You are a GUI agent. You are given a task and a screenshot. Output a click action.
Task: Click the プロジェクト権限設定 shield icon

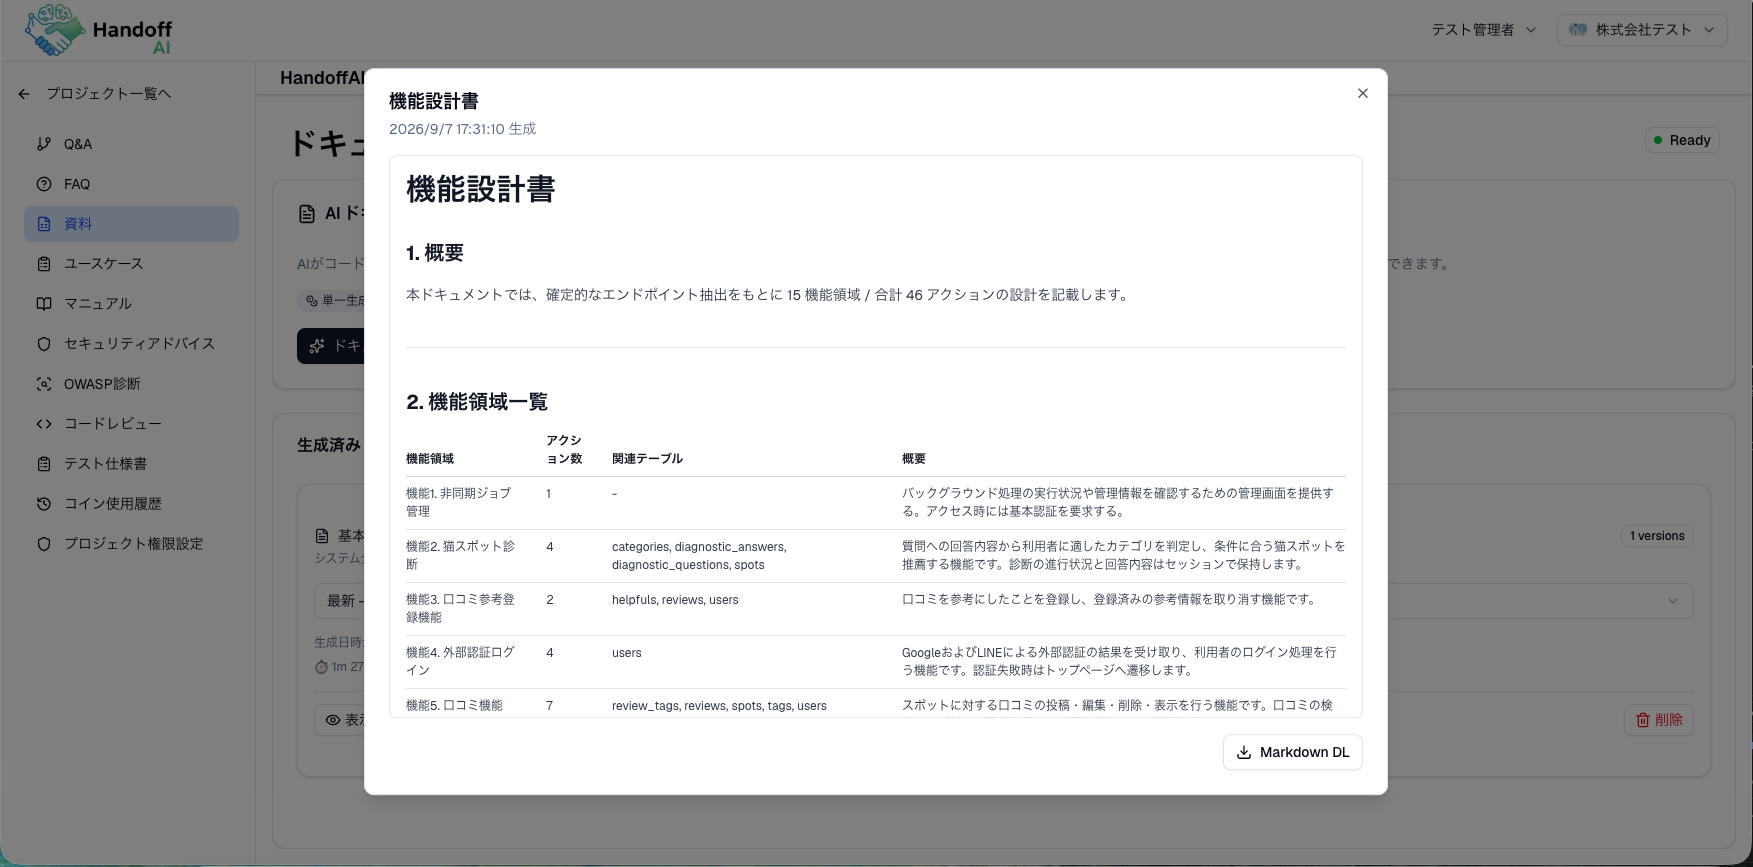pyautogui.click(x=44, y=544)
